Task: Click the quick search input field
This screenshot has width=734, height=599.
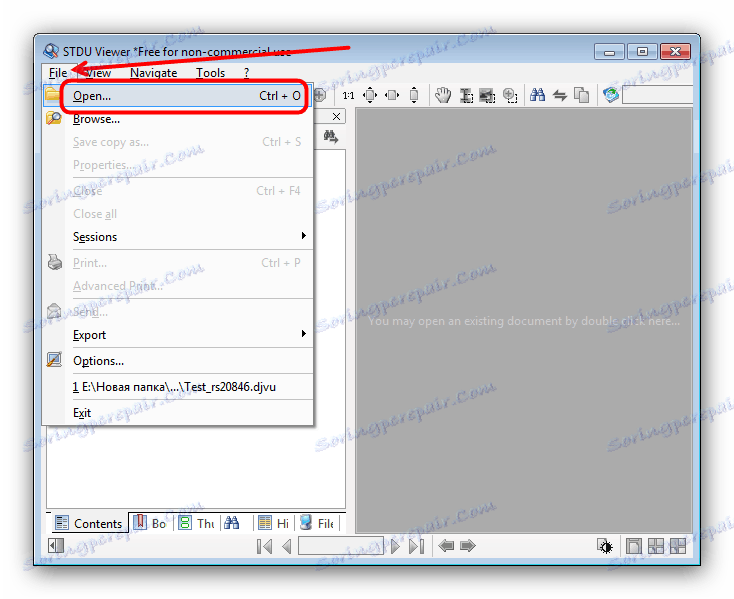Action: [657, 95]
